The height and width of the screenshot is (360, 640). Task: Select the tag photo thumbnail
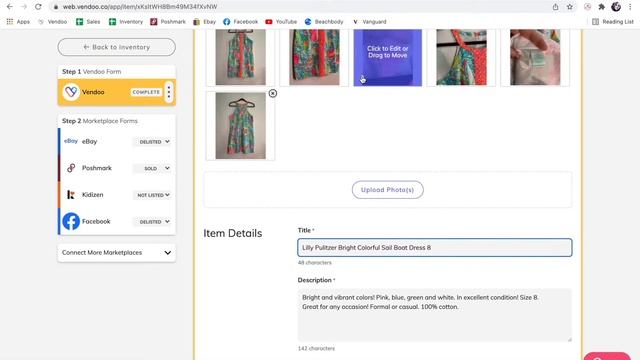[x=535, y=57]
